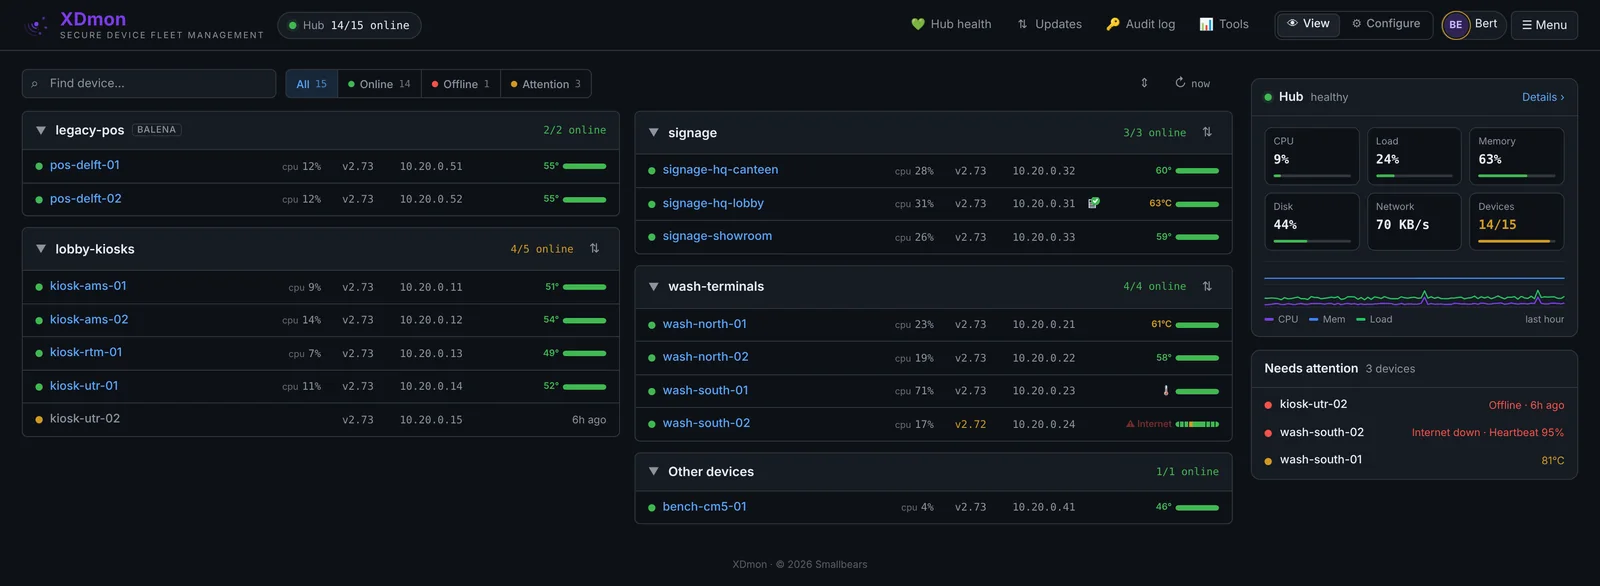This screenshot has height=586, width=1600.
Task: Toggle Load series in chart legend
Action: coord(1374,320)
